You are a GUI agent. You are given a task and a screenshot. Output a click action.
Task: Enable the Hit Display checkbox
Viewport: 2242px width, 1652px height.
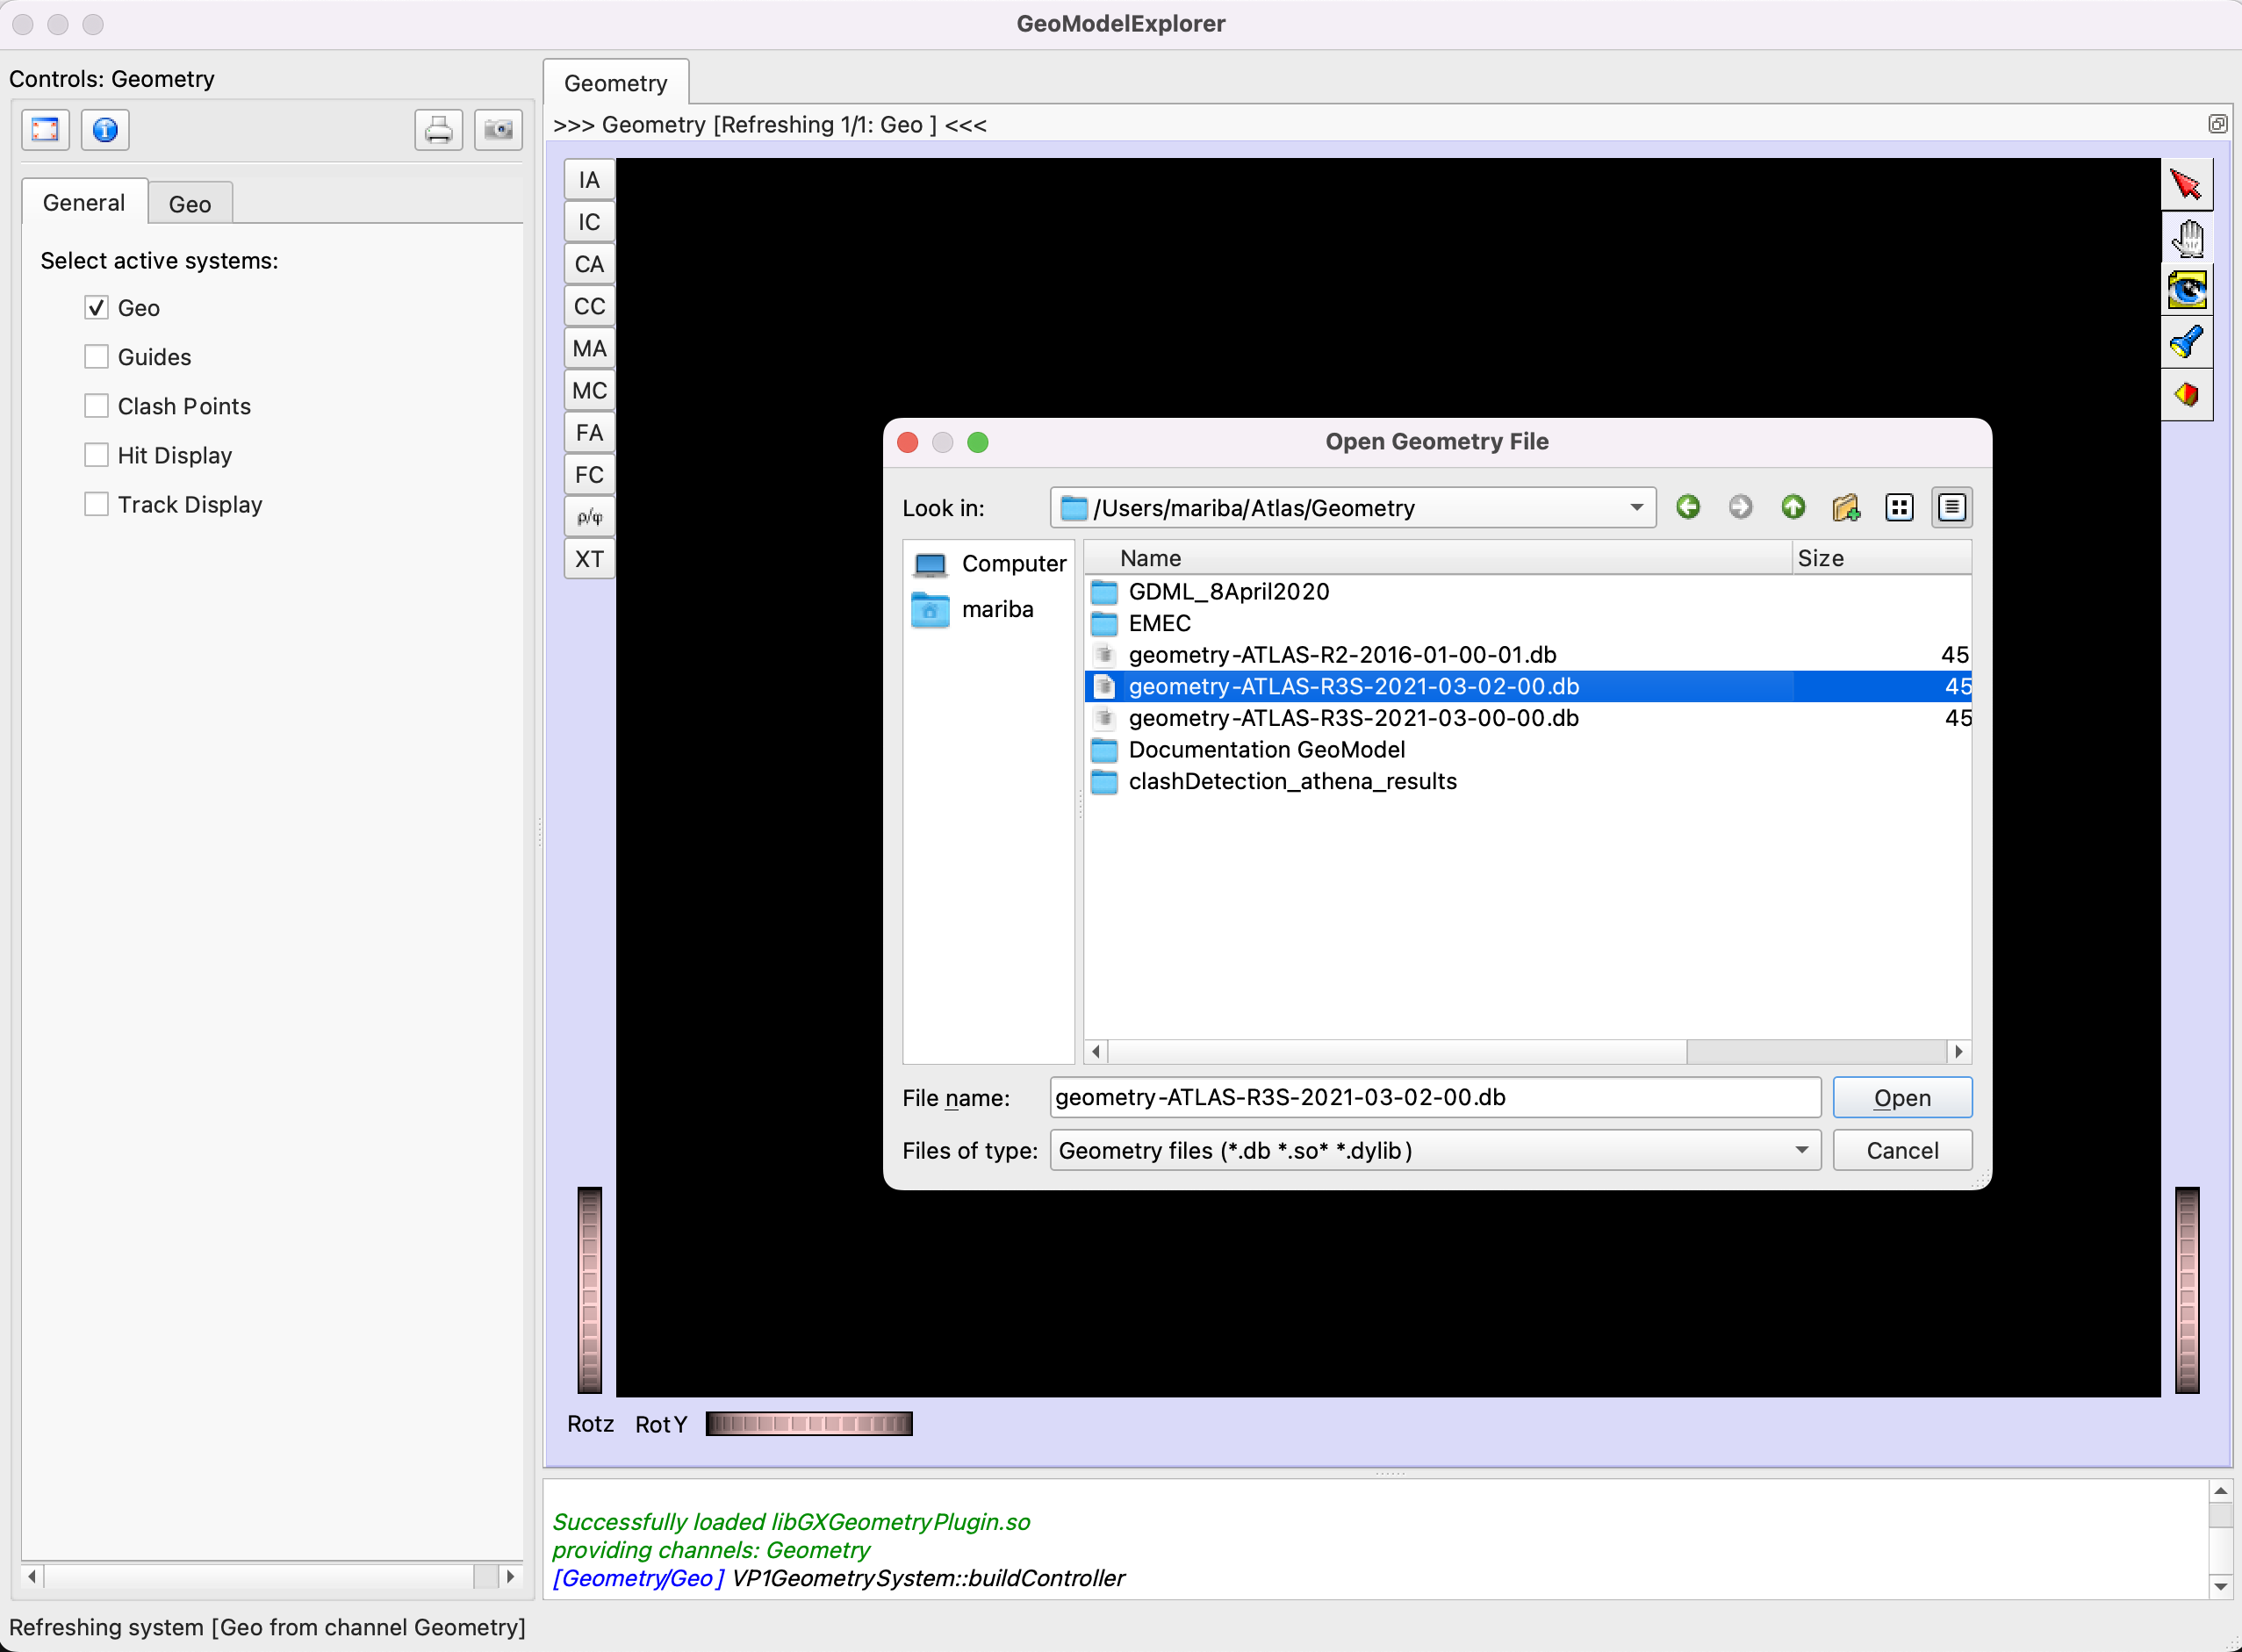point(96,455)
